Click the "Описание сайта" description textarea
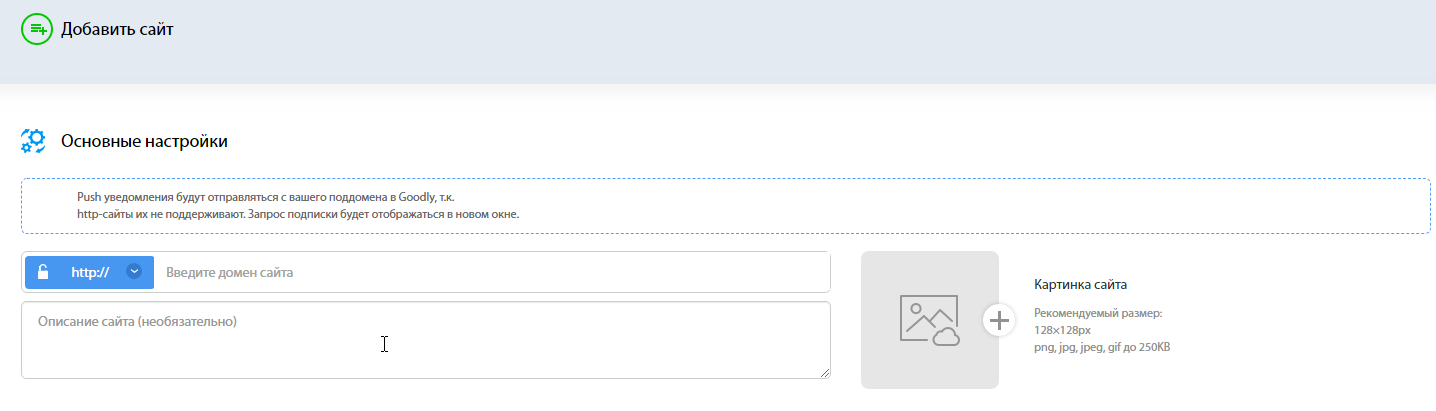Screen dimensions: 1436x411 click(426, 340)
